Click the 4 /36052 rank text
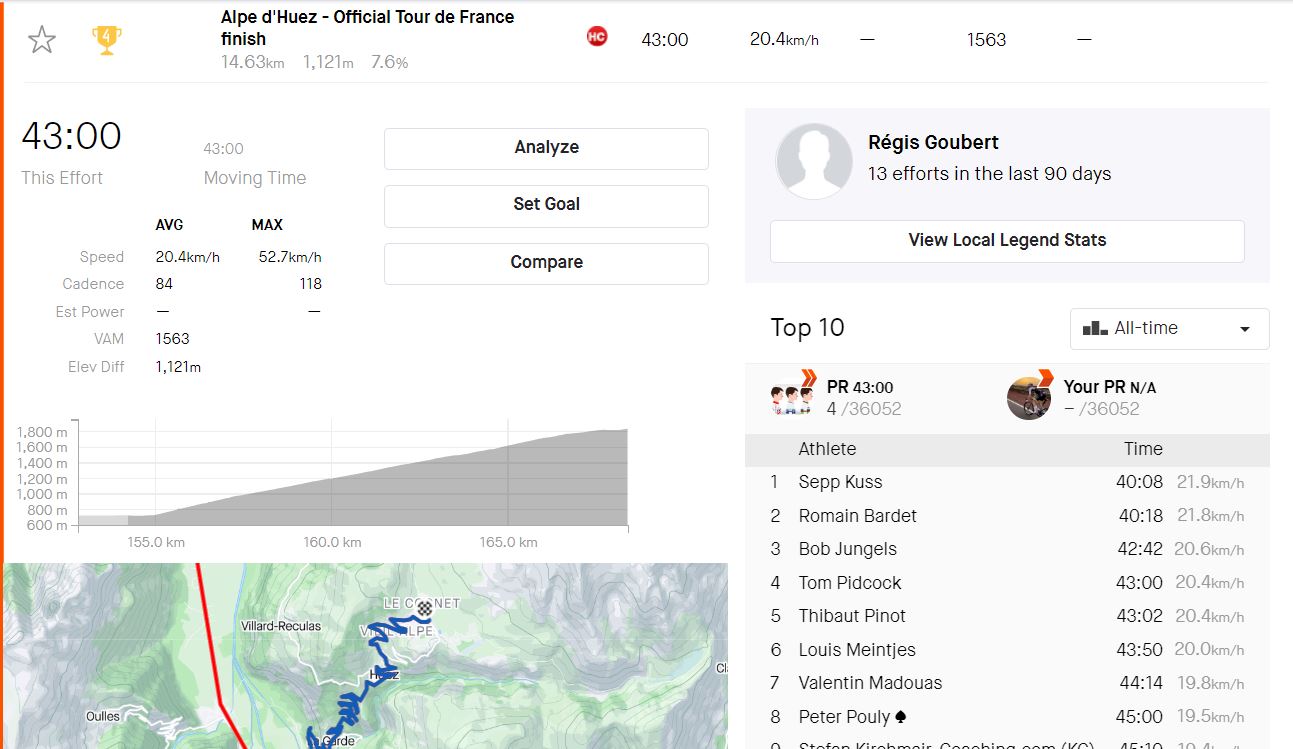1293x749 pixels. [x=864, y=409]
